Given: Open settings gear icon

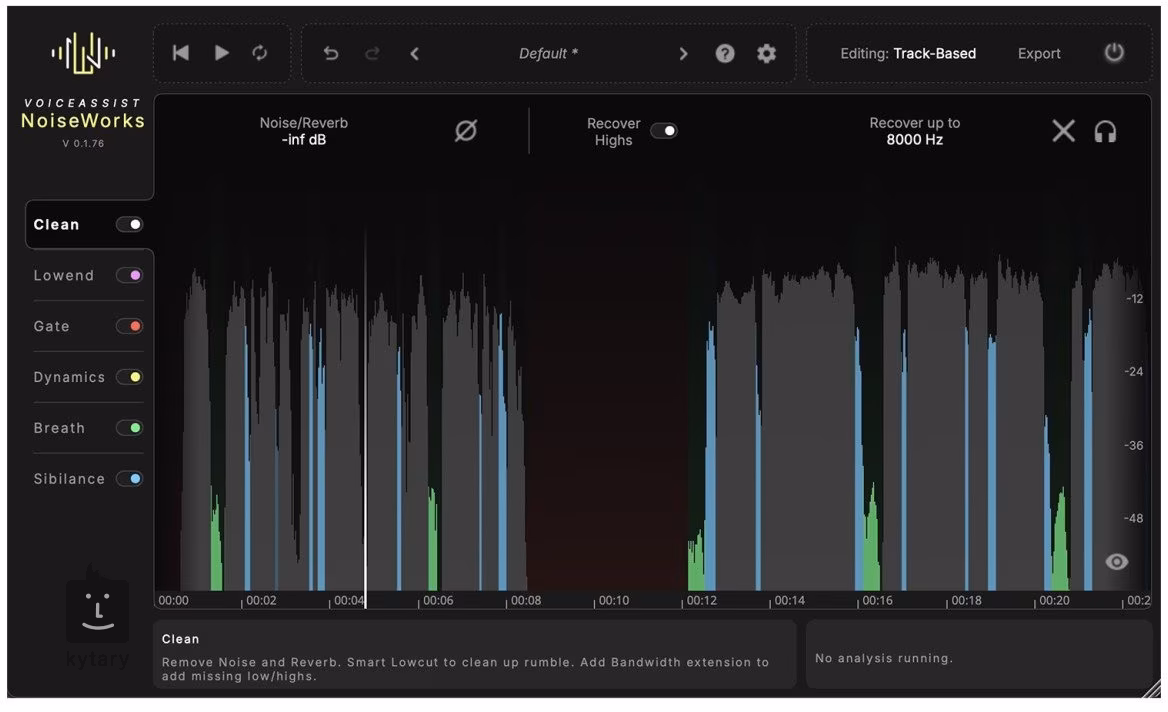Looking at the screenshot, I should (x=766, y=54).
